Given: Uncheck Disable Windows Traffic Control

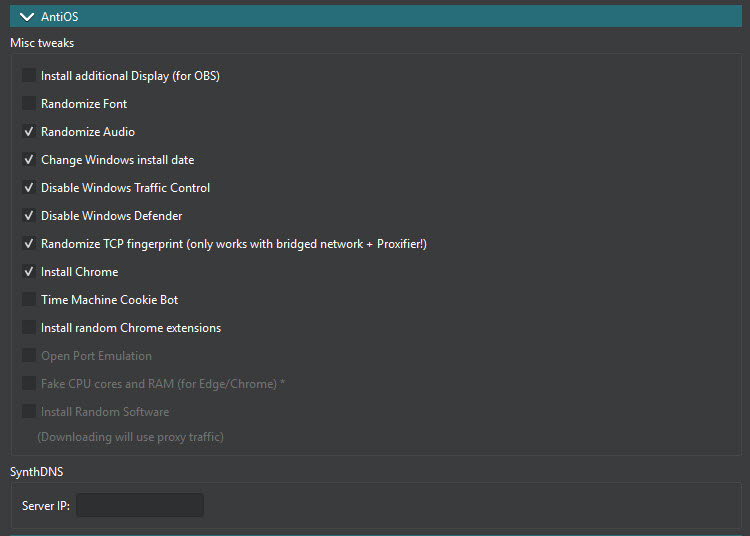Looking at the screenshot, I should point(29,188).
